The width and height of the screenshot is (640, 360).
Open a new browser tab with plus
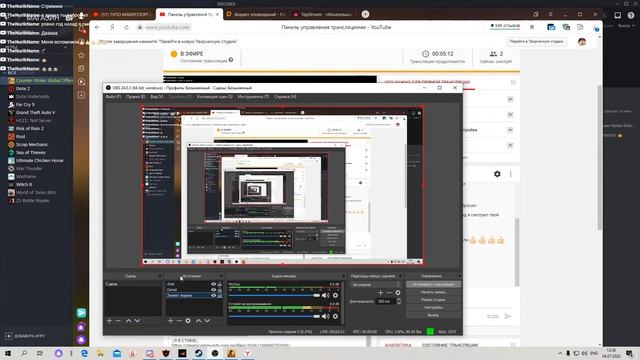(365, 14)
